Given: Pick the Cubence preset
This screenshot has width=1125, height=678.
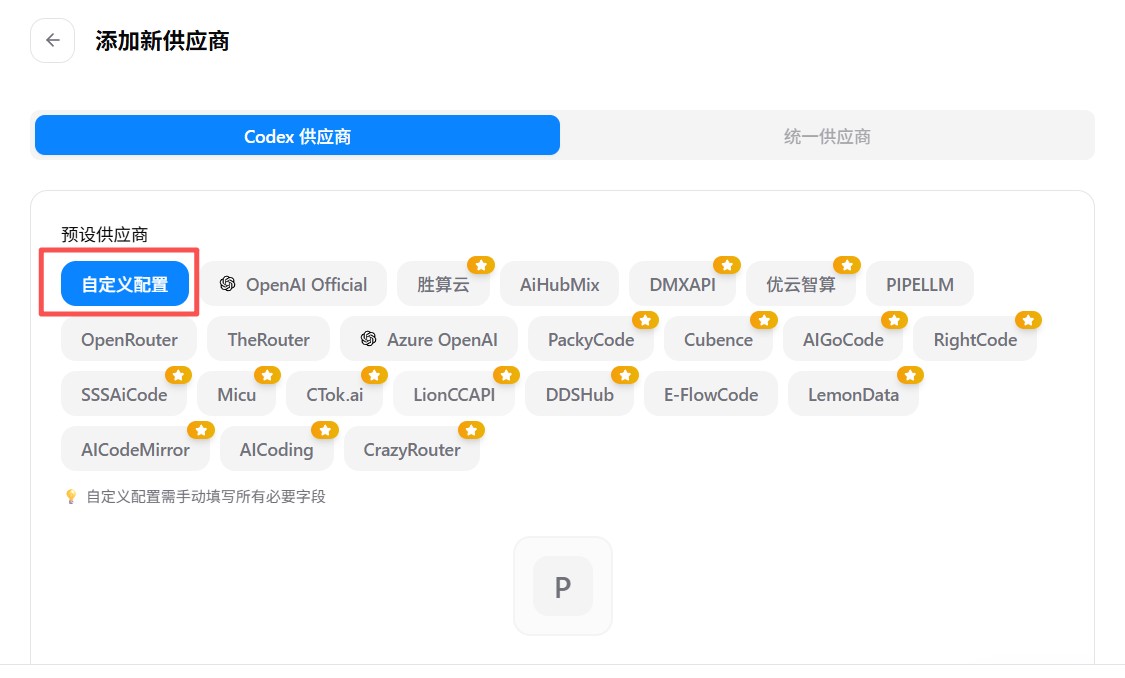Looking at the screenshot, I should pyautogui.click(x=718, y=339).
